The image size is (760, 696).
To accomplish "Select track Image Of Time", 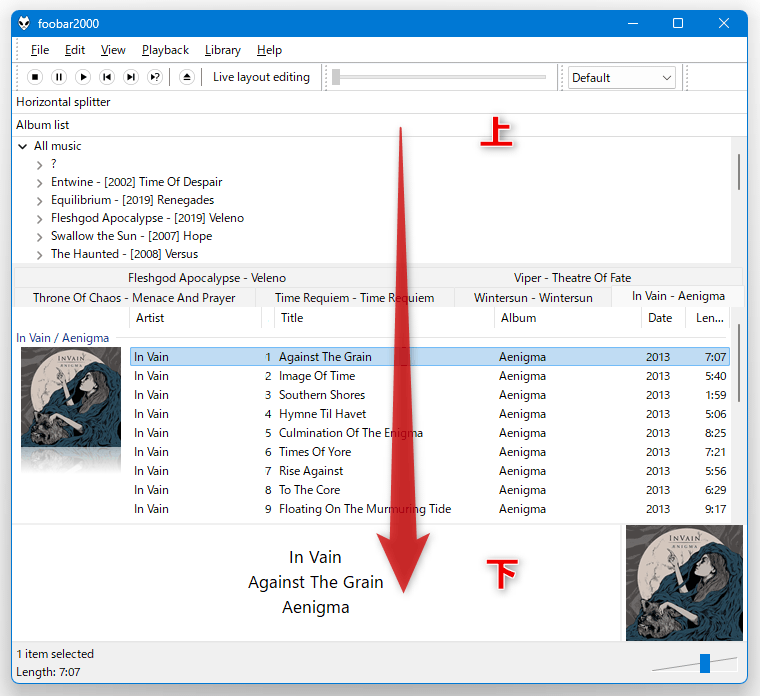I will point(429,376).
